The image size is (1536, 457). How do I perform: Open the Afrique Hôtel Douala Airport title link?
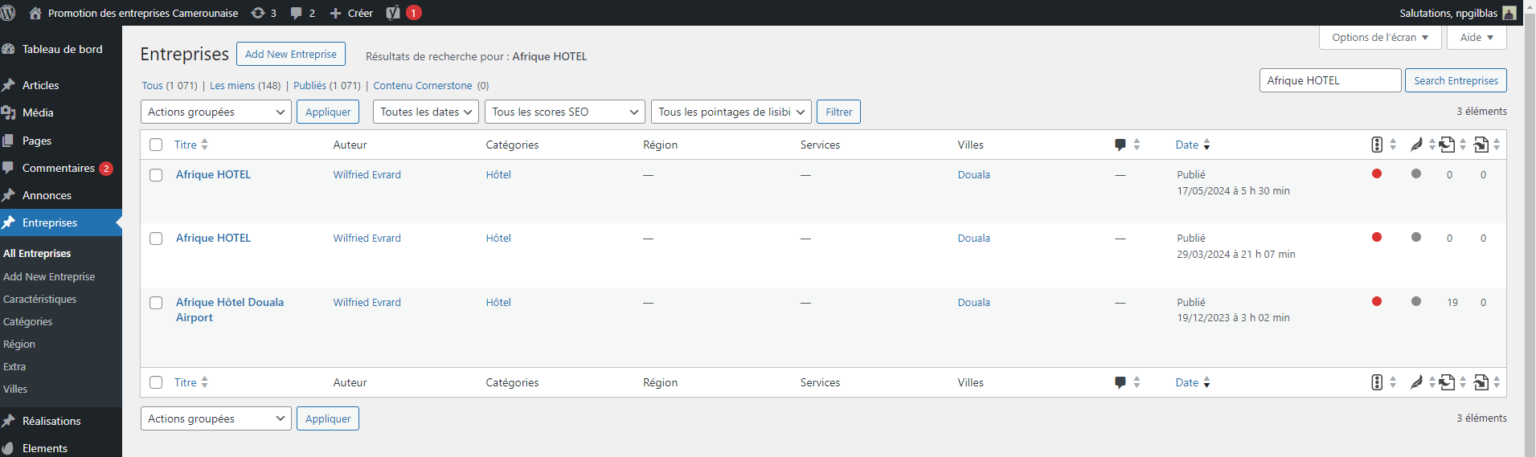(x=230, y=310)
